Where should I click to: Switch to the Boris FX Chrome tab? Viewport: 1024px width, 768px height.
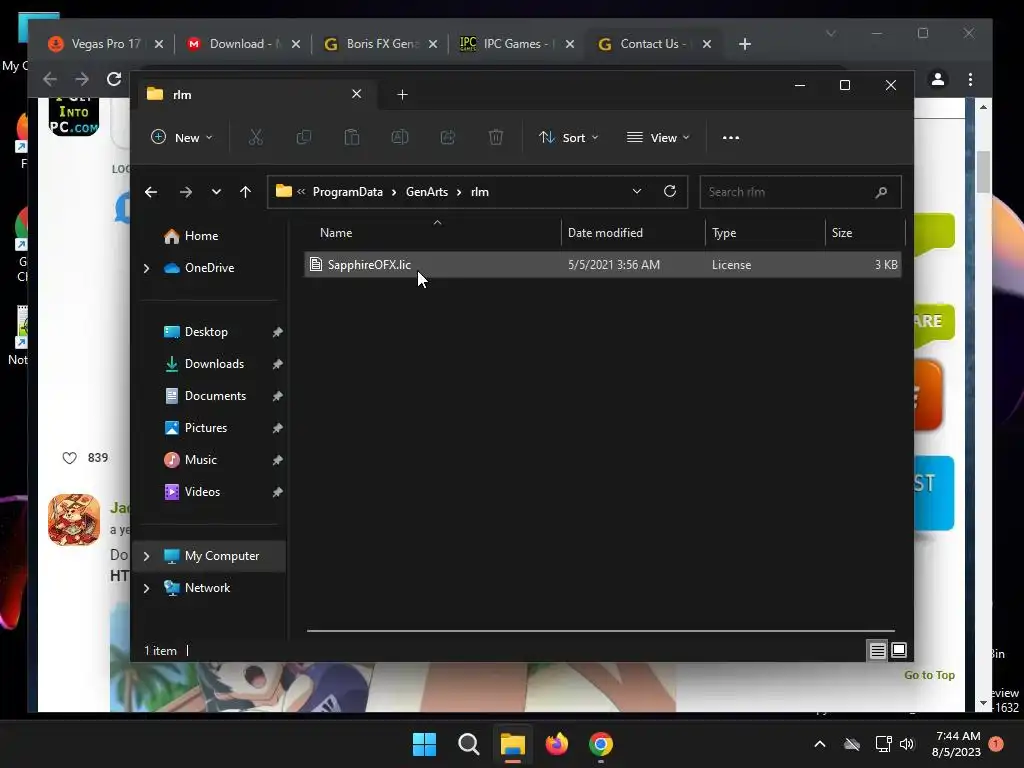[x=381, y=44]
